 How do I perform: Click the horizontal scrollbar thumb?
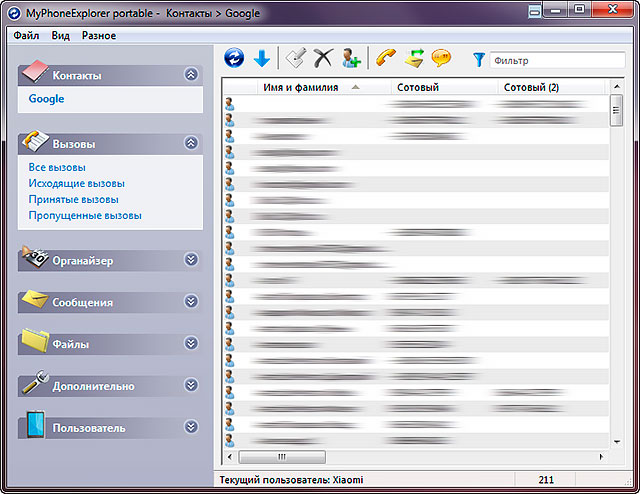point(282,456)
